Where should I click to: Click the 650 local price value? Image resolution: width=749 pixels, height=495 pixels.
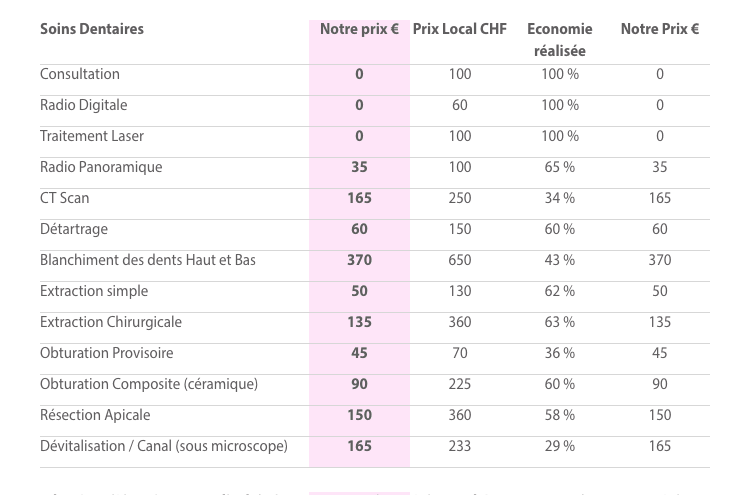460,260
